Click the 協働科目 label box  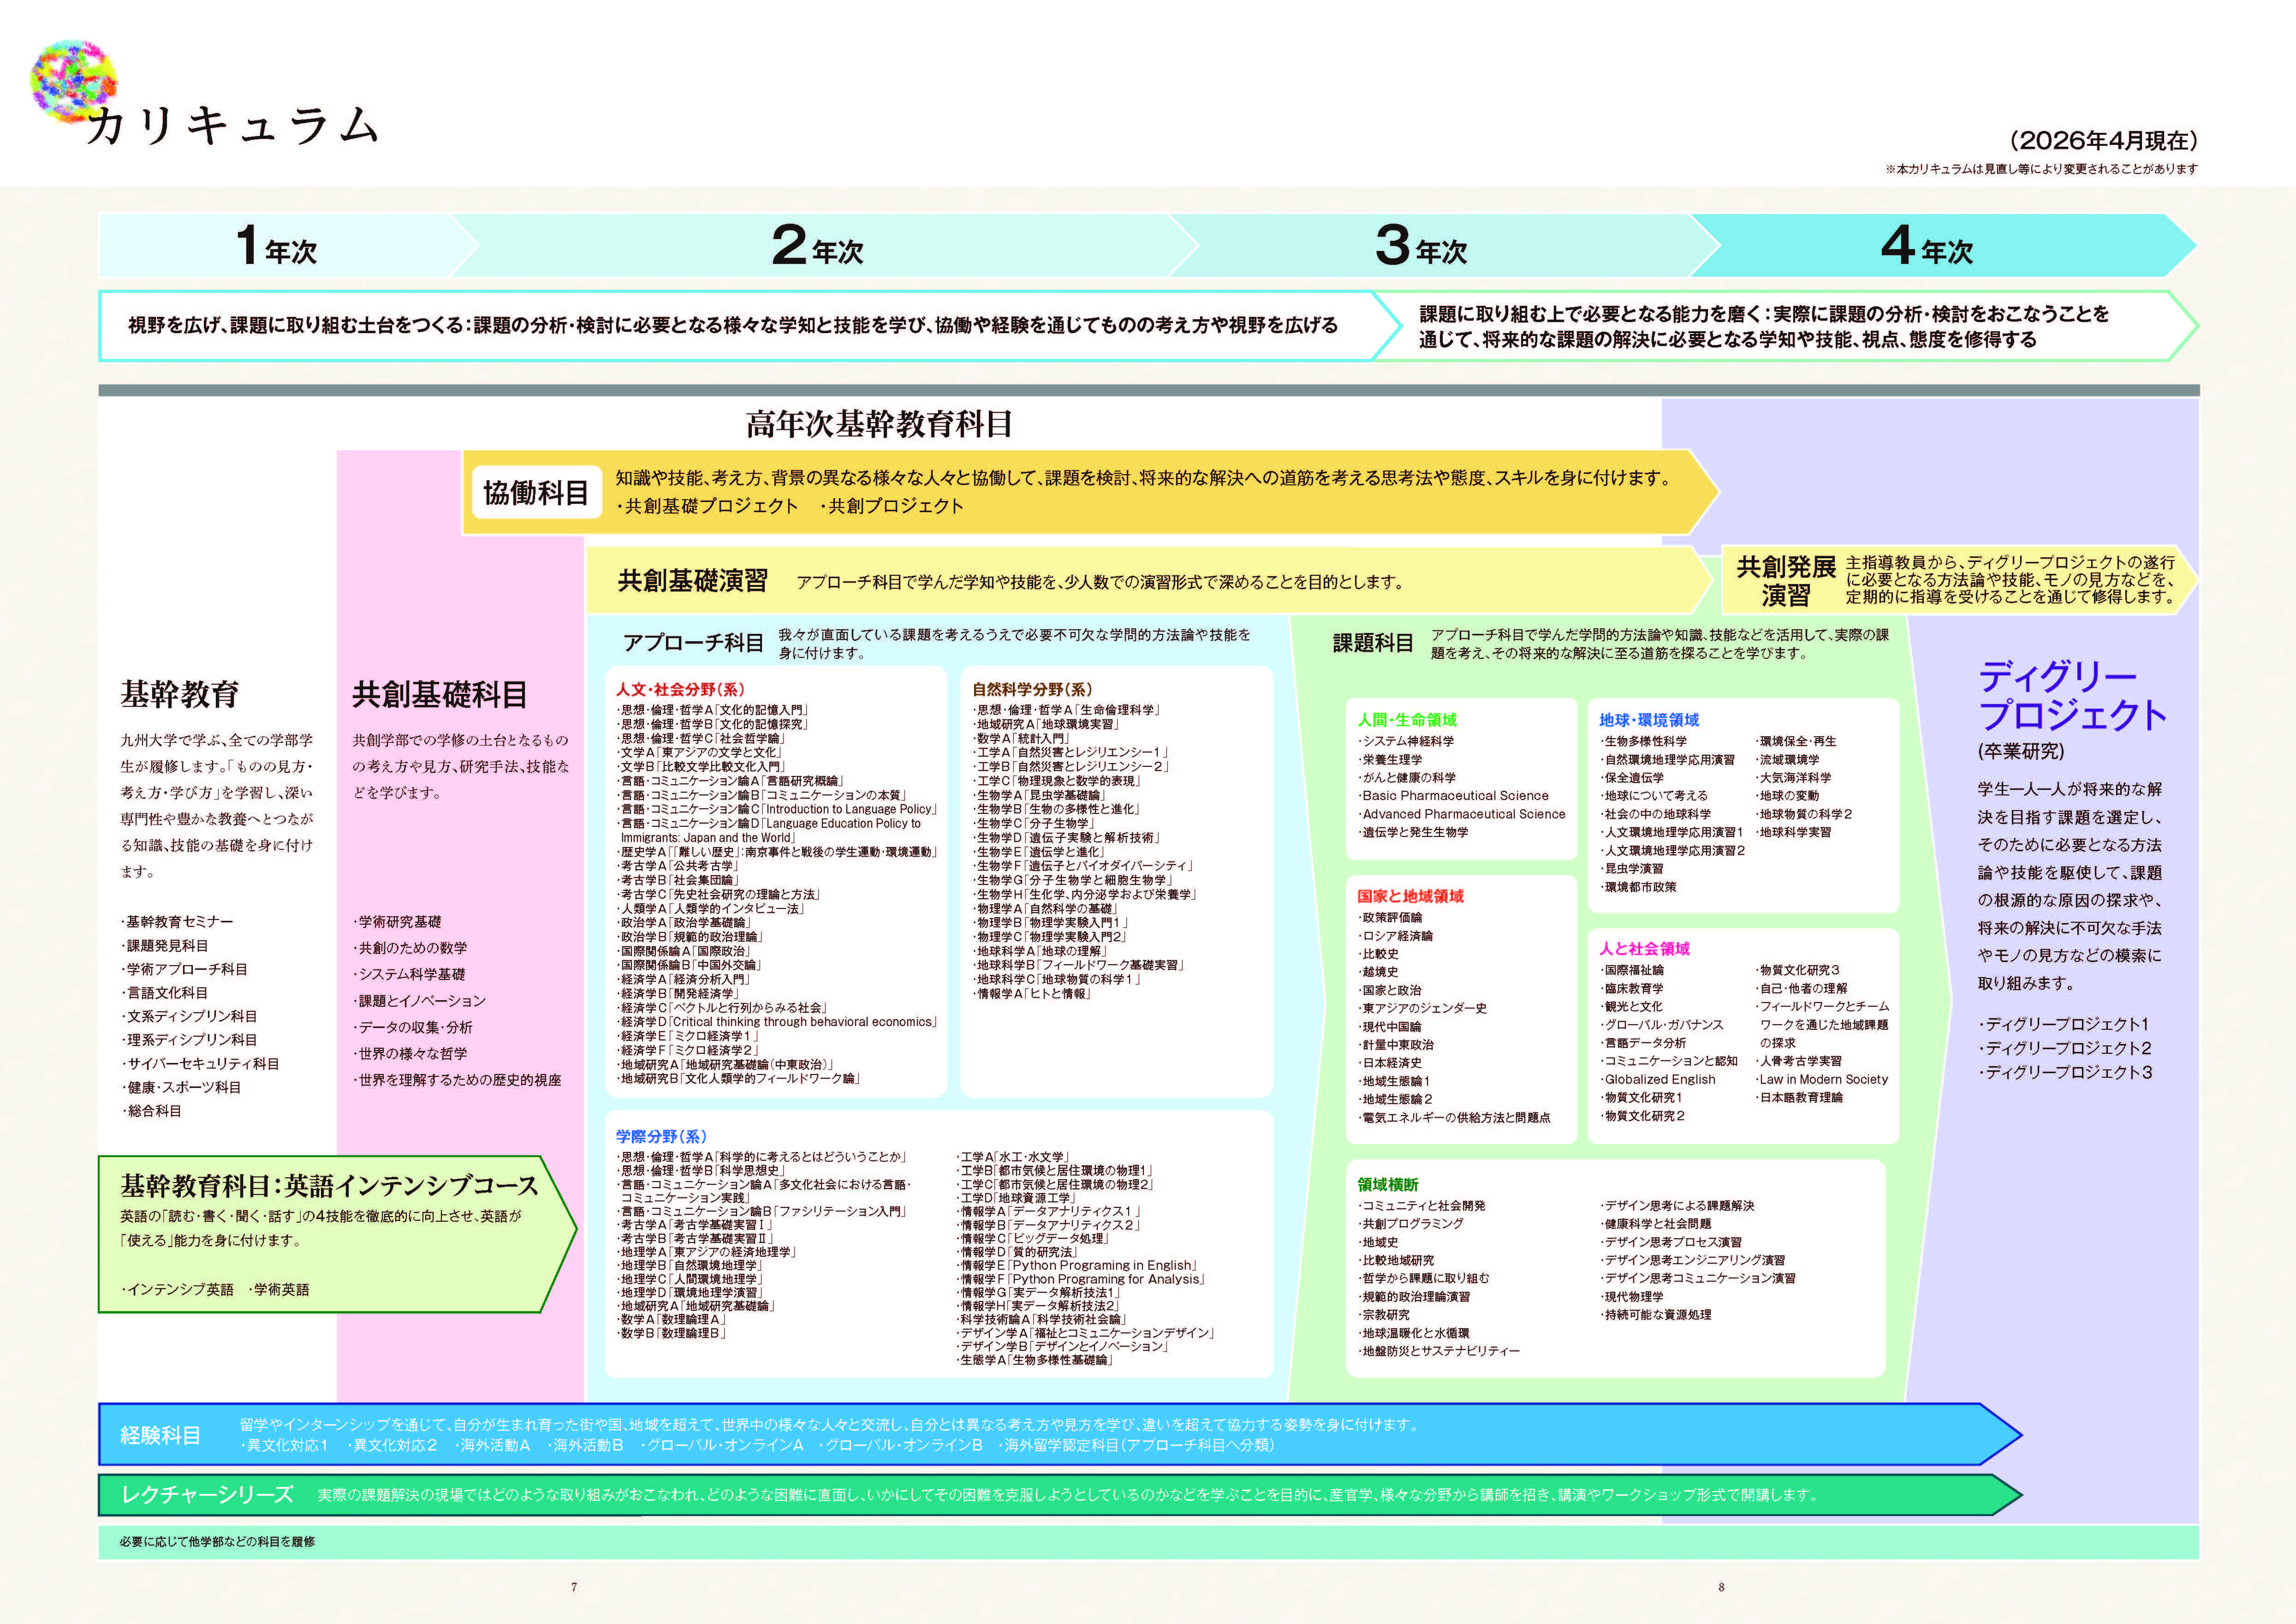pyautogui.click(x=536, y=492)
